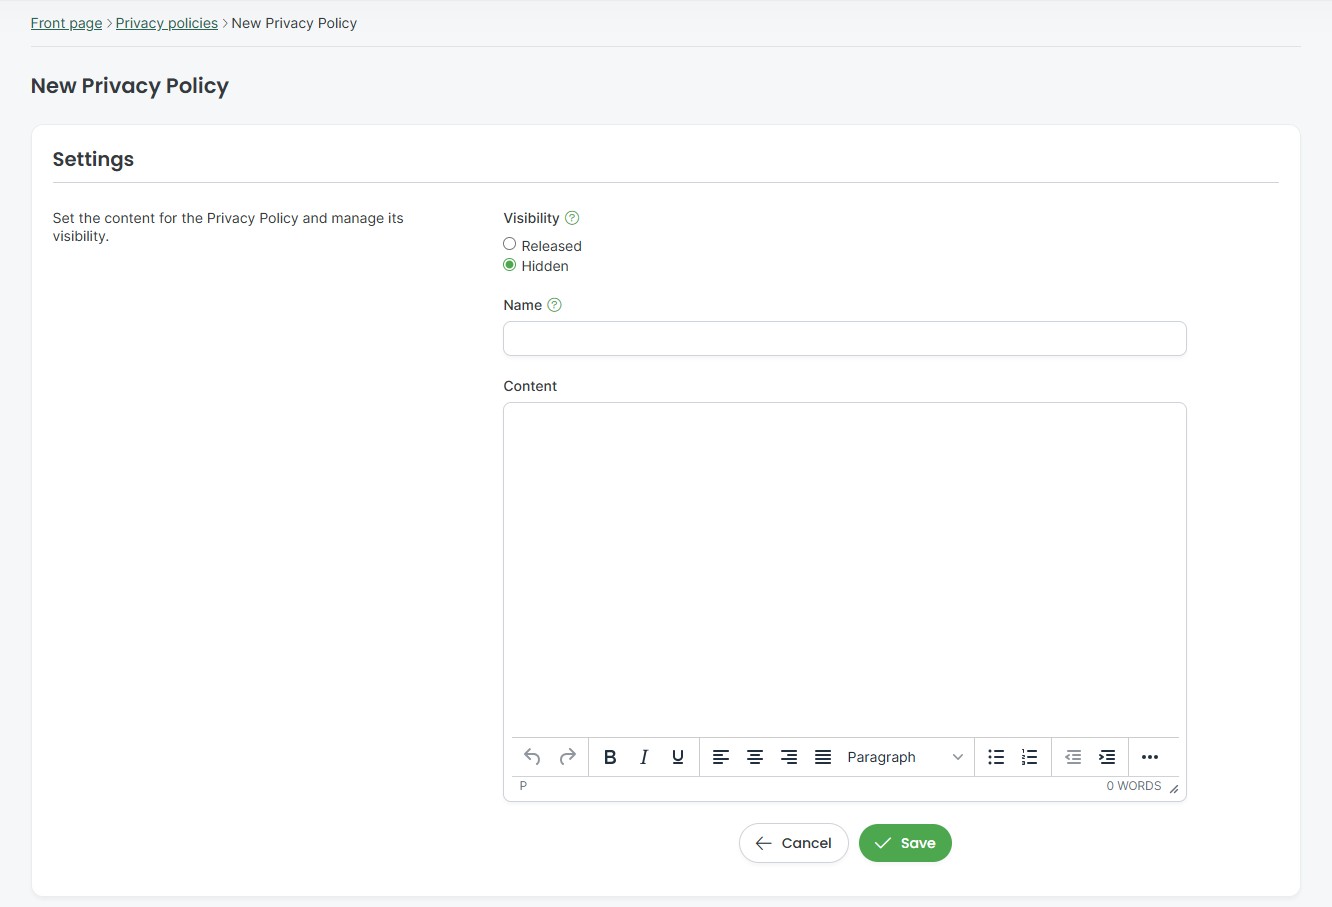Open Privacy policies breadcrumb link
The image size is (1332, 907).
pyautogui.click(x=167, y=23)
